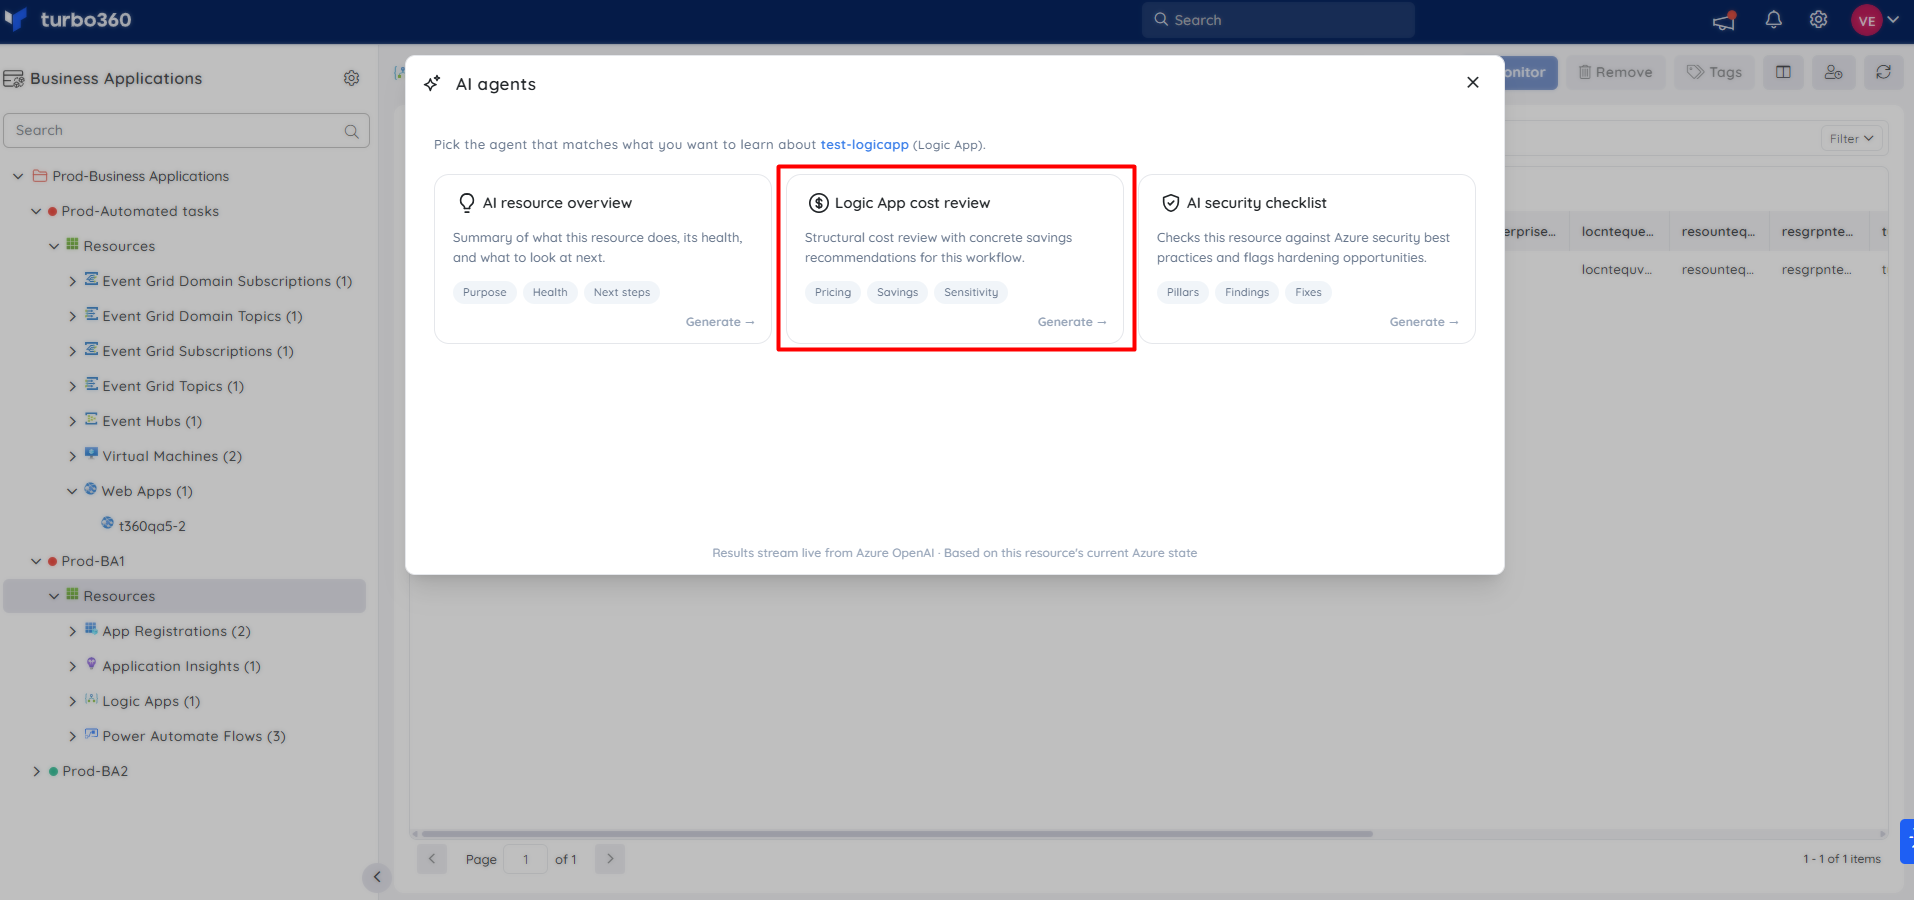Click the Pricing tag
1914x900 pixels.
[x=833, y=292]
